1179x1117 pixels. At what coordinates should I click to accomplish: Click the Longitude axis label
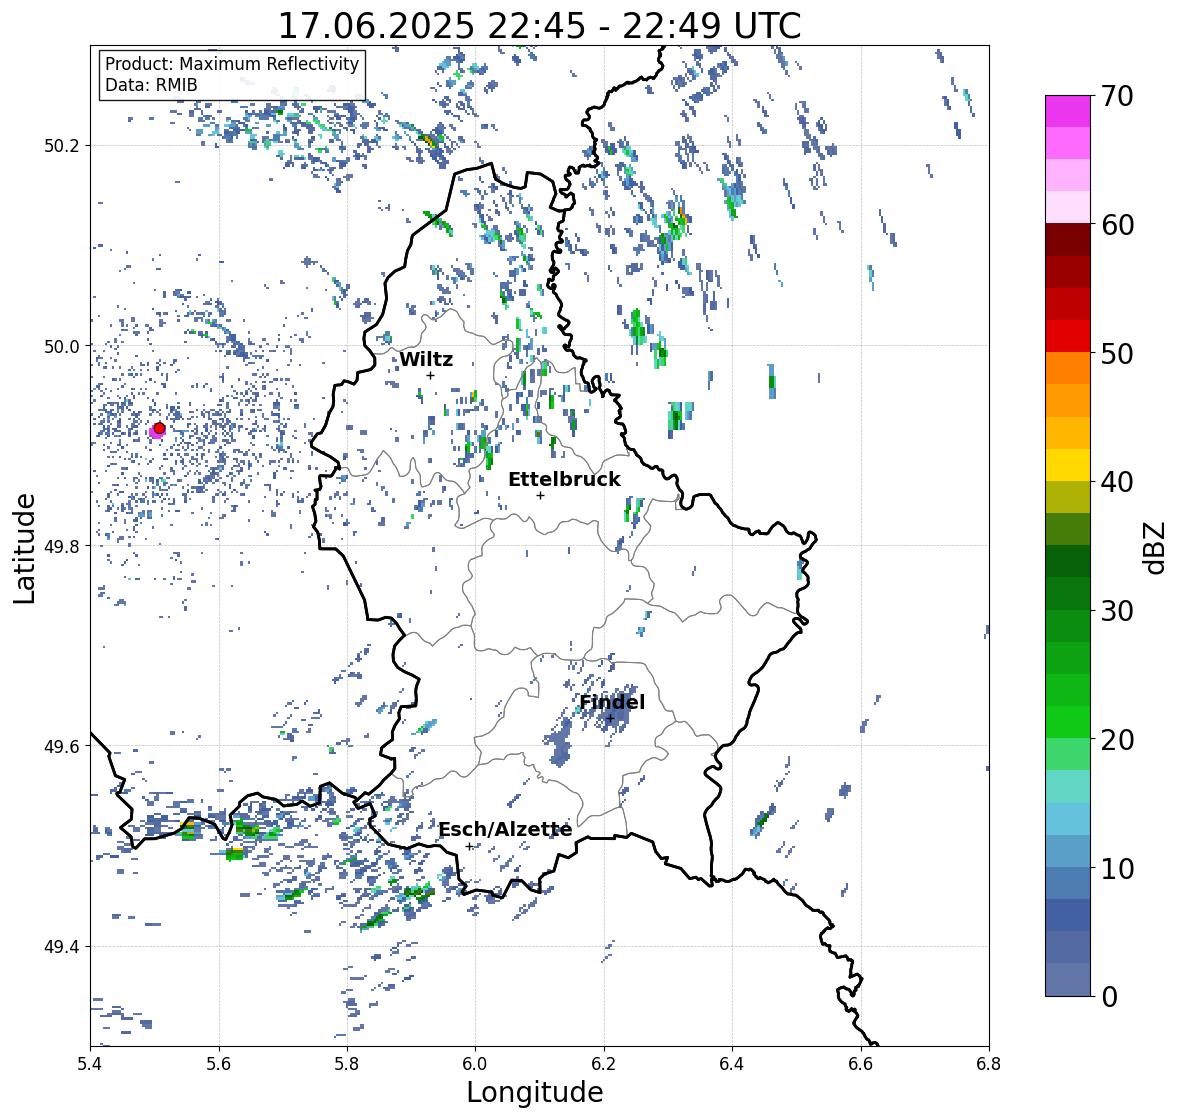click(x=535, y=1092)
